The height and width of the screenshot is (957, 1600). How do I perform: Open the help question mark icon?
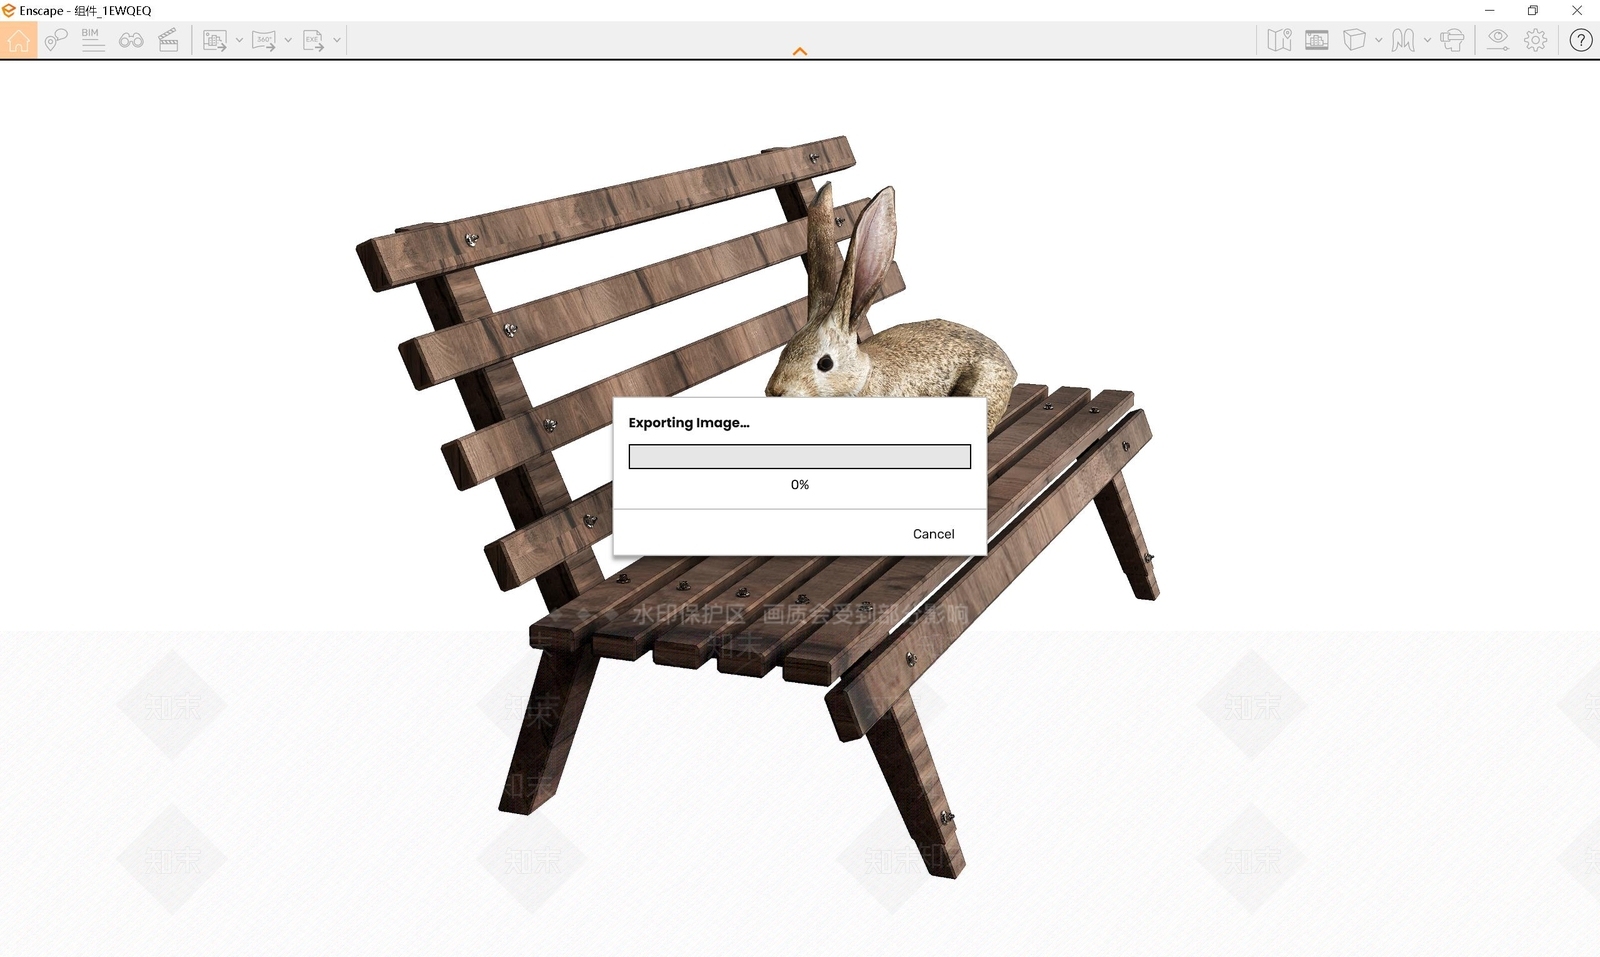click(x=1581, y=40)
